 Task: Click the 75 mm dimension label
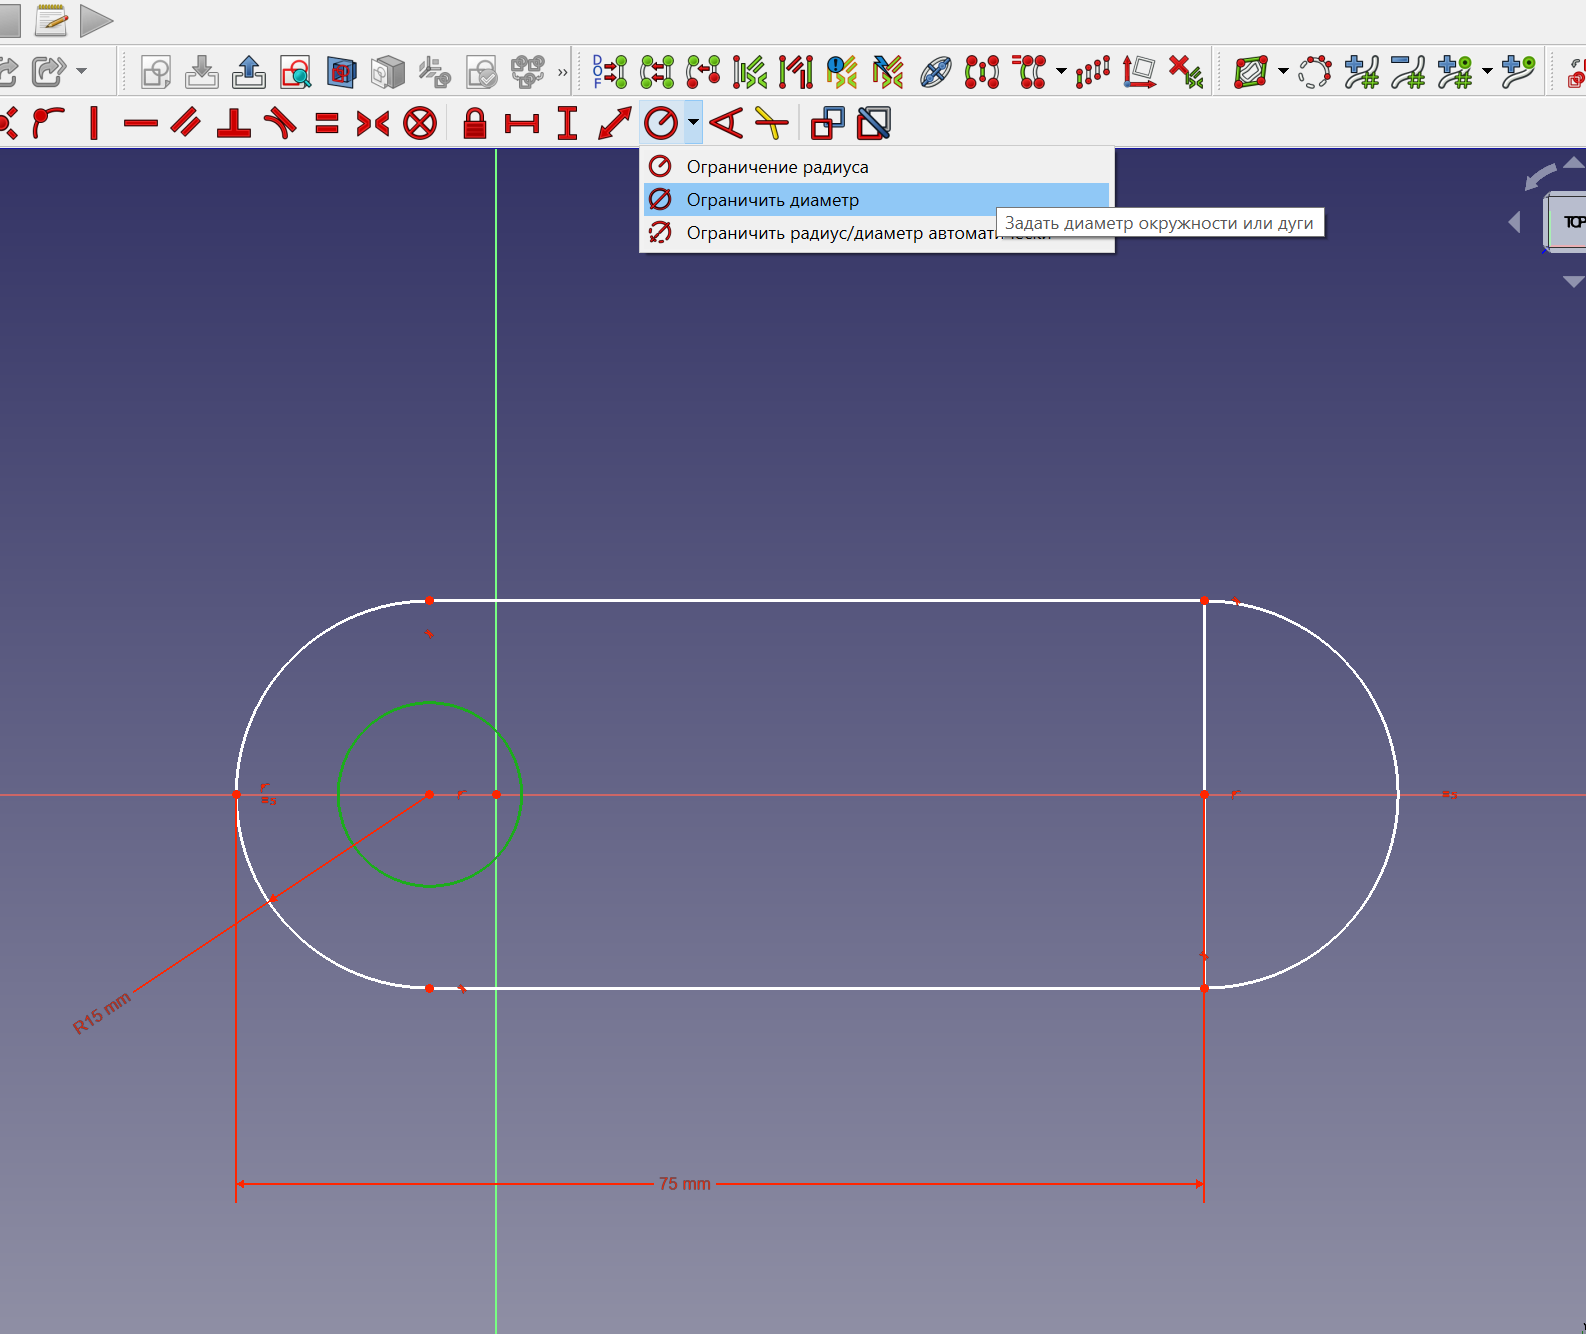coord(685,1184)
